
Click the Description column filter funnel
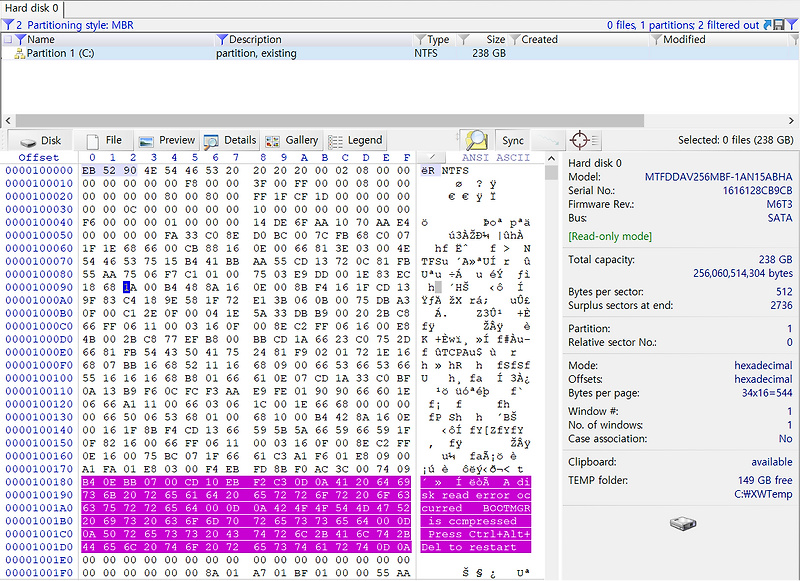coord(222,39)
